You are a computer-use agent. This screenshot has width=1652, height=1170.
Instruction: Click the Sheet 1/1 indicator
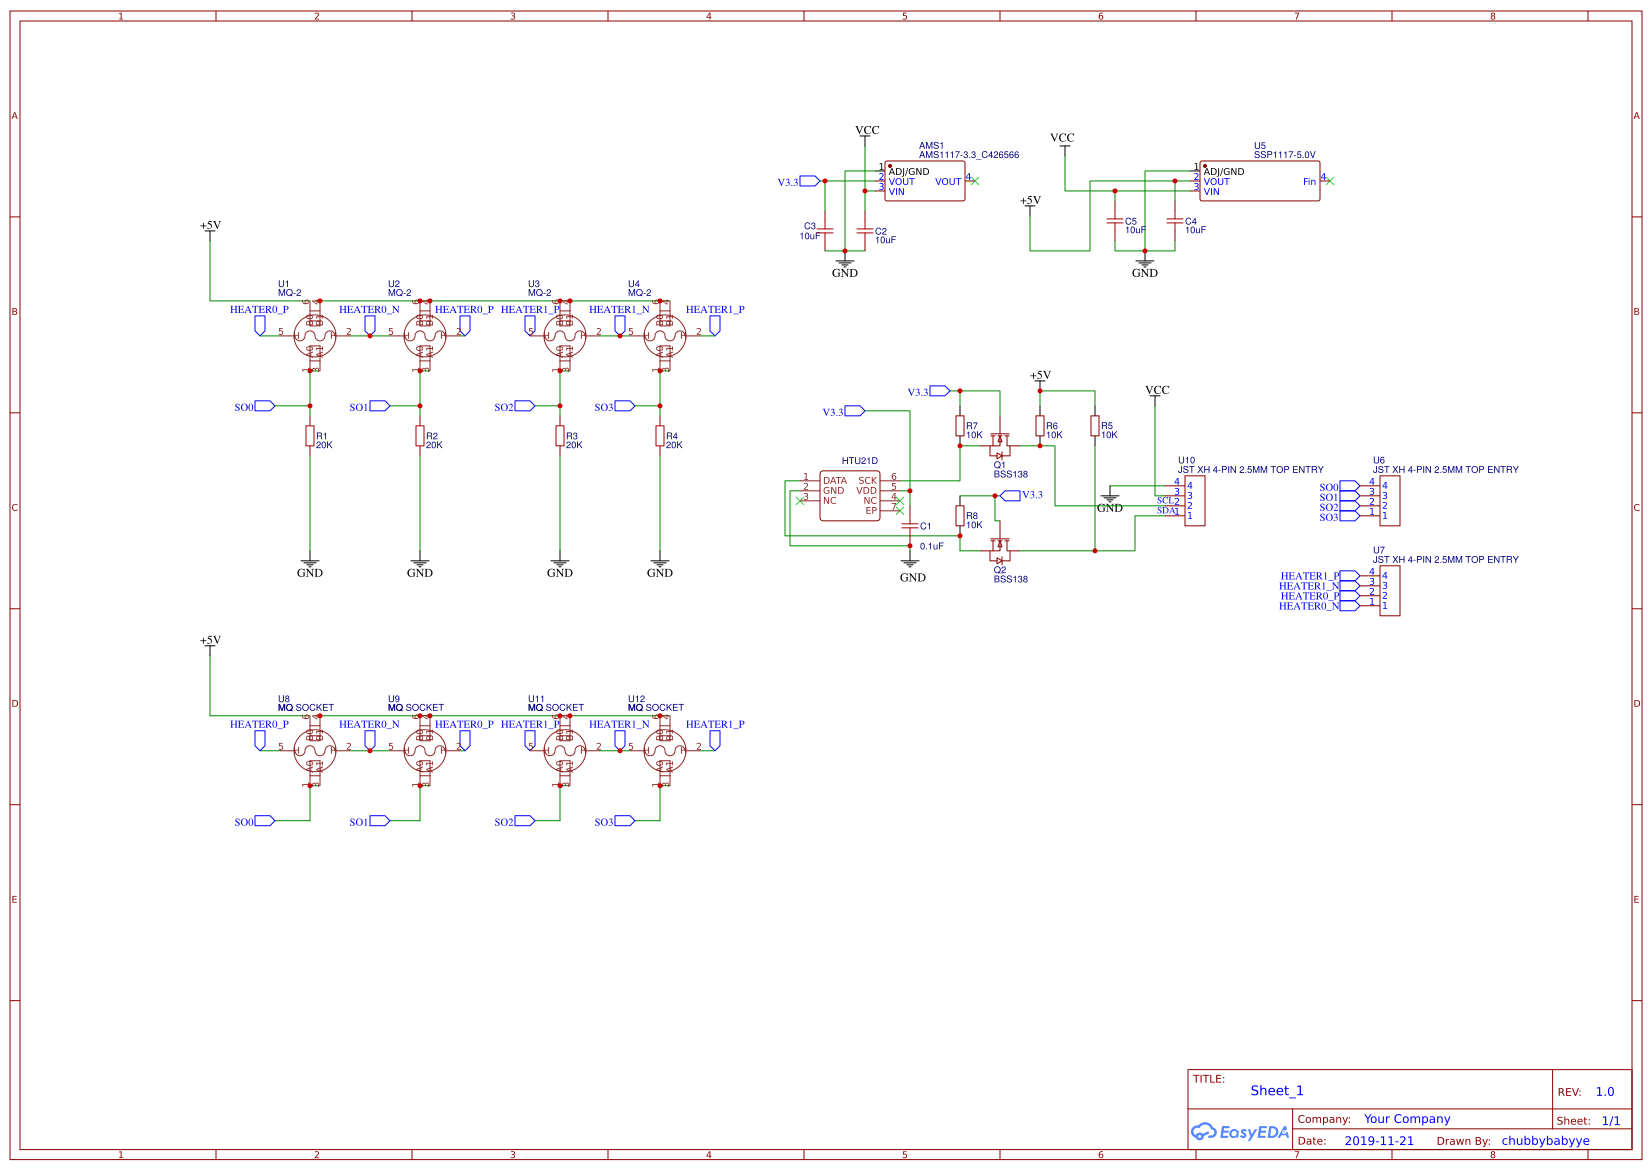(x=1612, y=1120)
